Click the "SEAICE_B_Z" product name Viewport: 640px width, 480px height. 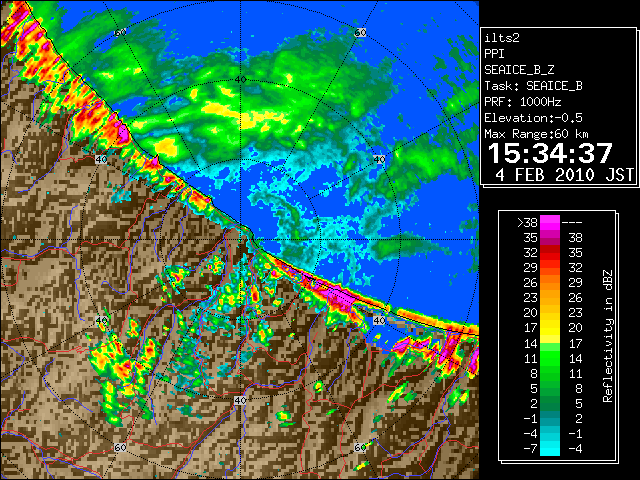[x=519, y=70]
